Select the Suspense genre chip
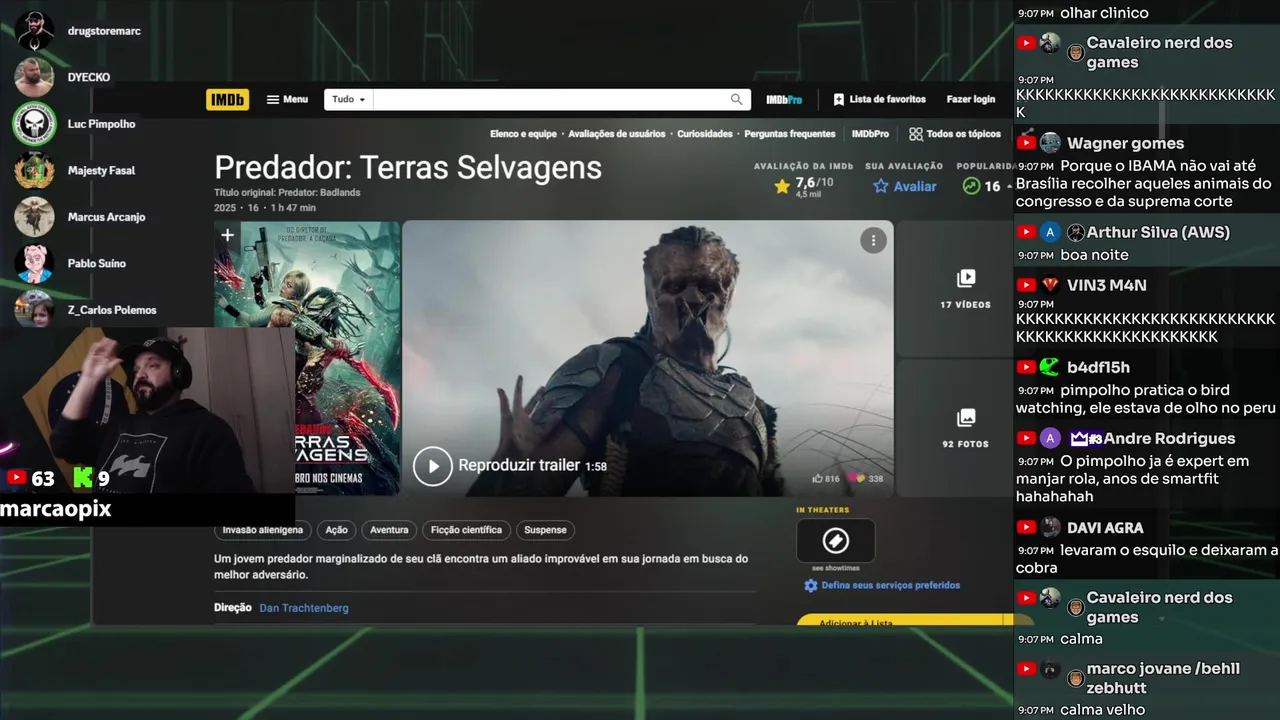1280x720 pixels. point(545,530)
